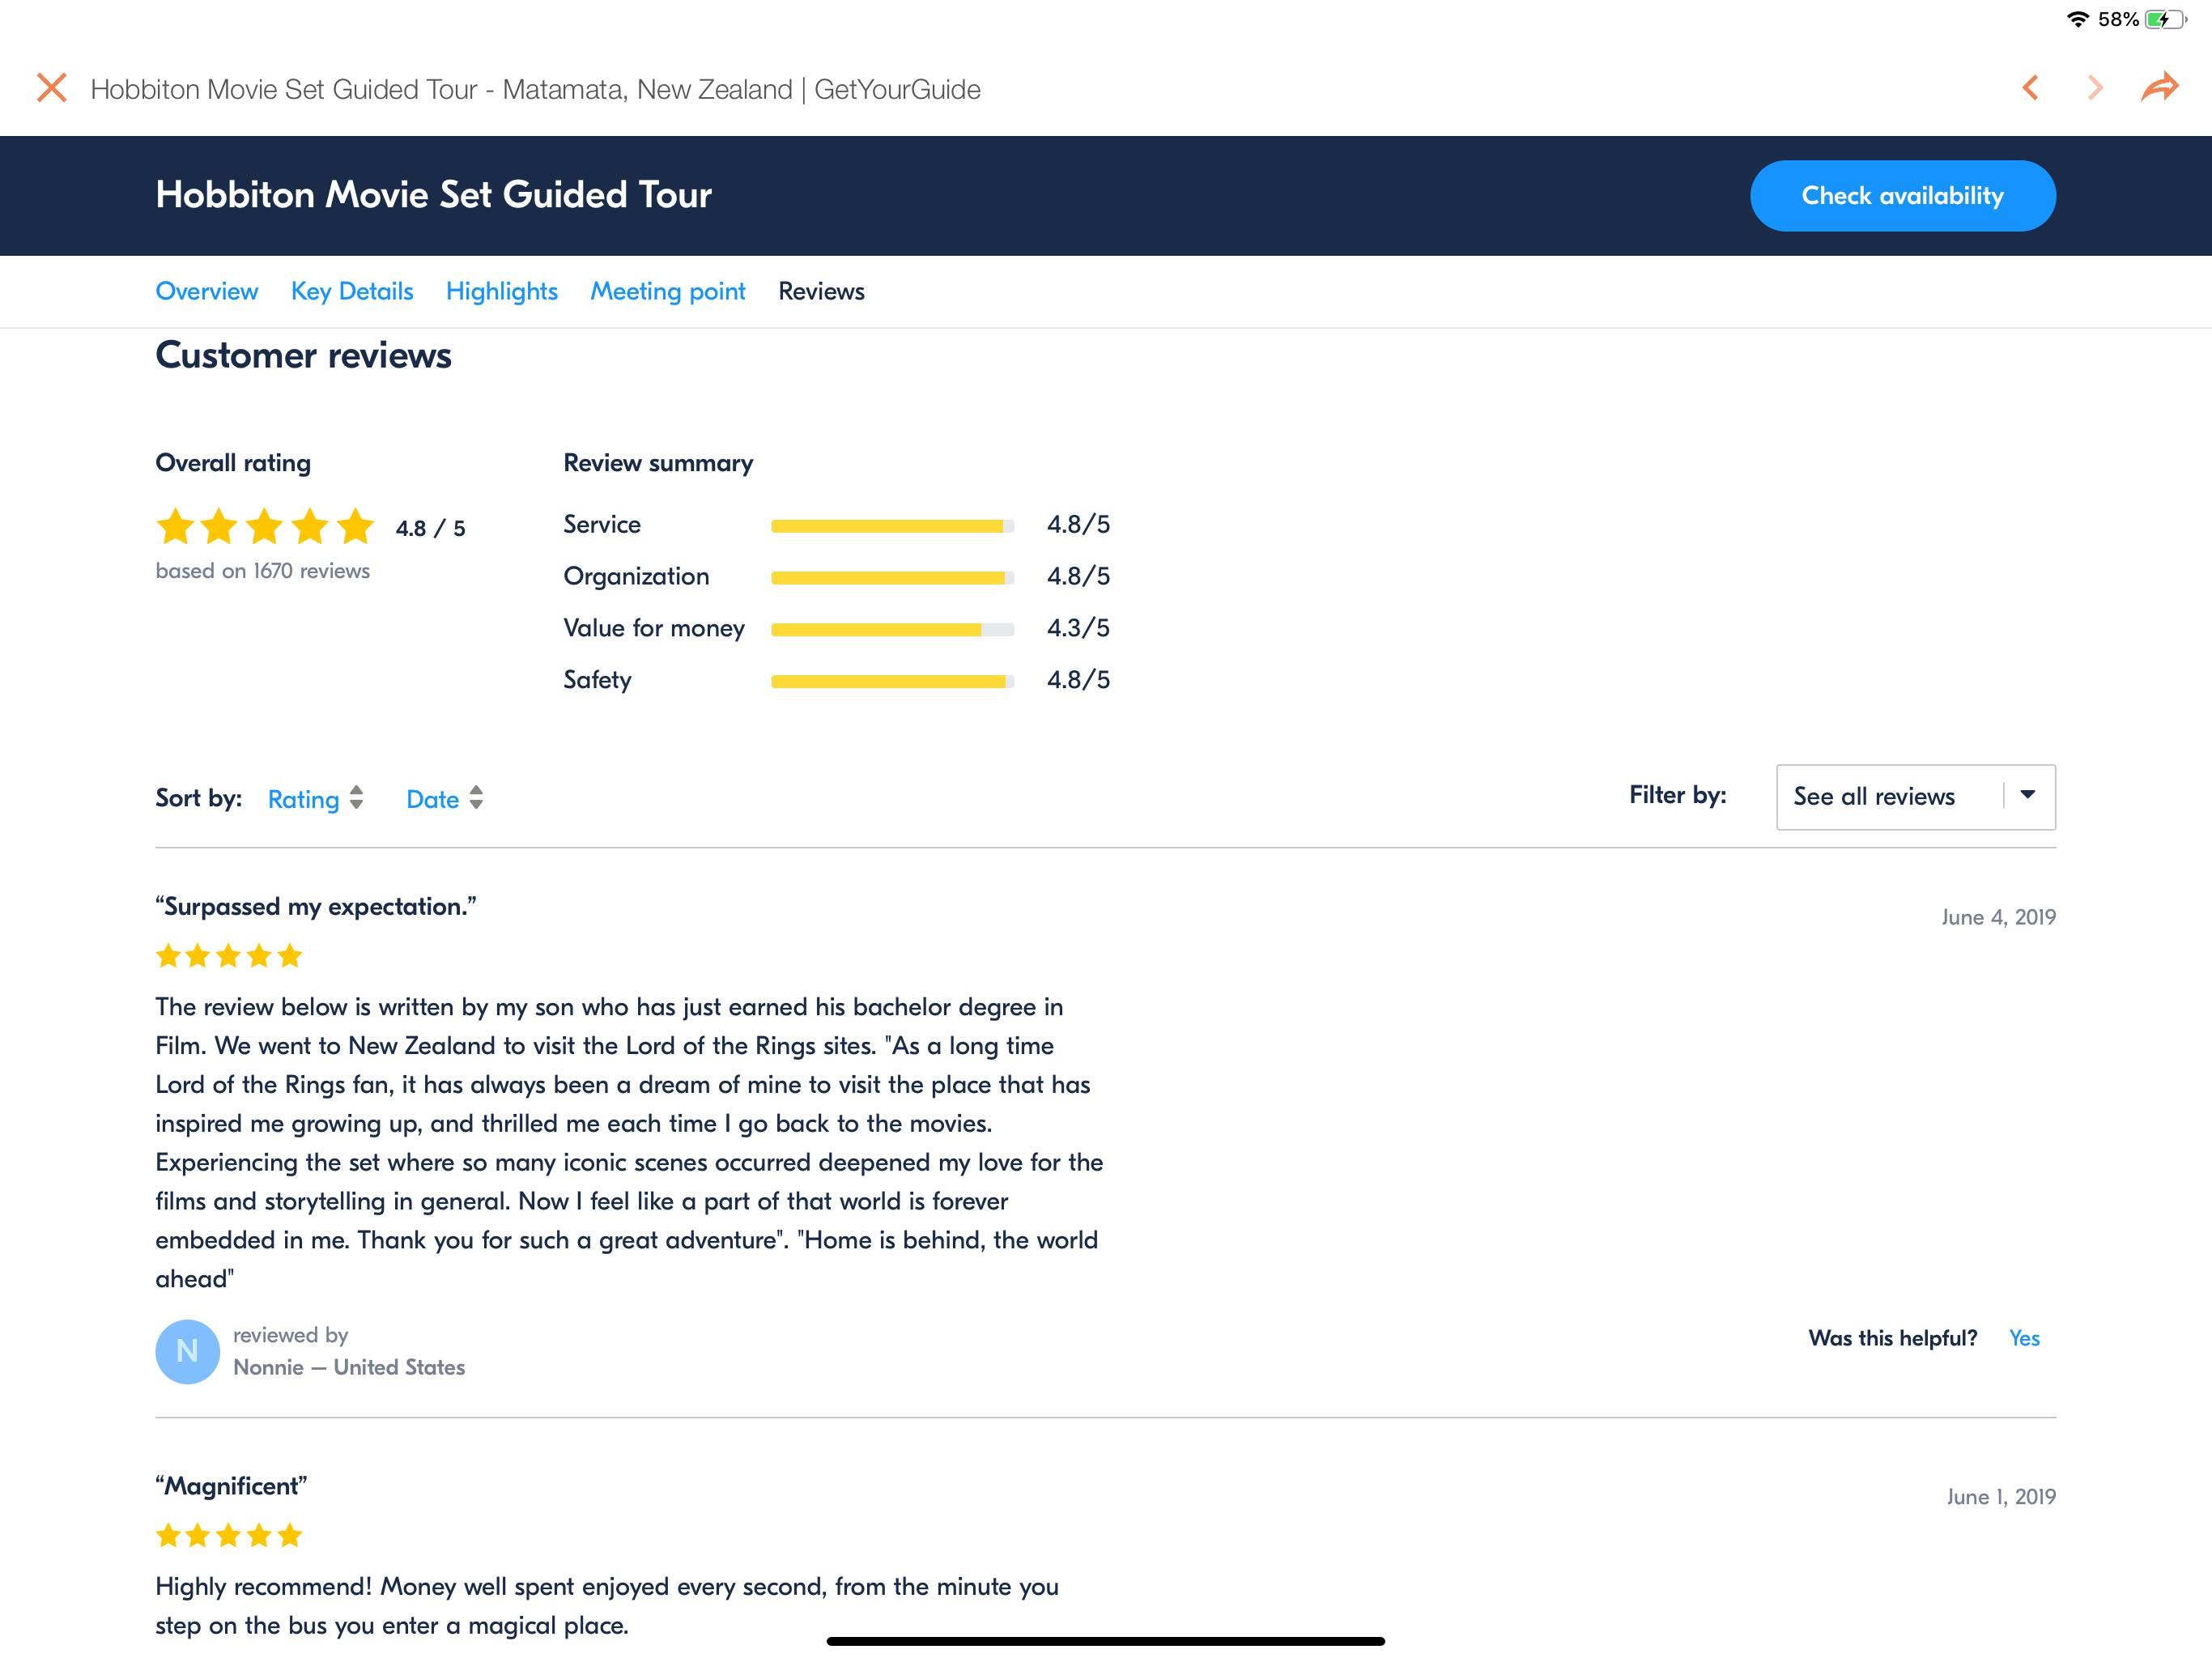Viewport: 2212px width, 1658px height.
Task: Go back with the left chevron arrow
Action: [x=2030, y=88]
